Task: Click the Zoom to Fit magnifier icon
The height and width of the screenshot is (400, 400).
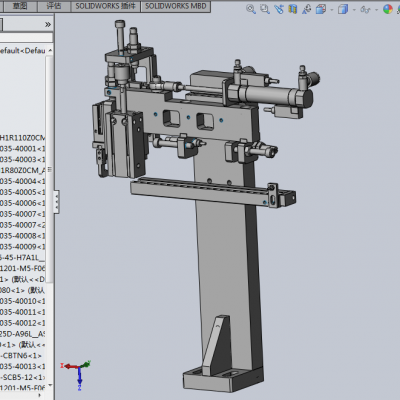Action: (x=250, y=9)
